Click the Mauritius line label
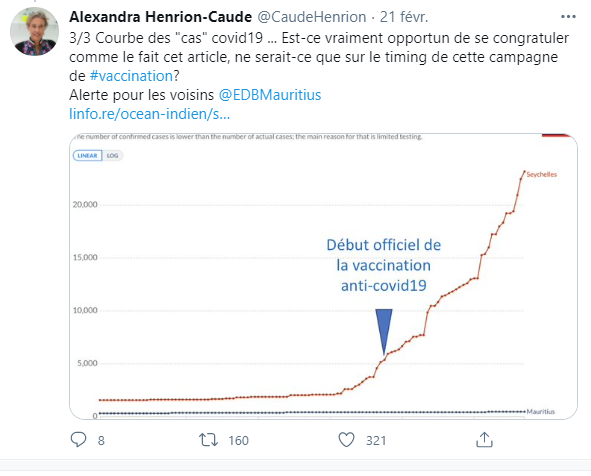 (541, 412)
